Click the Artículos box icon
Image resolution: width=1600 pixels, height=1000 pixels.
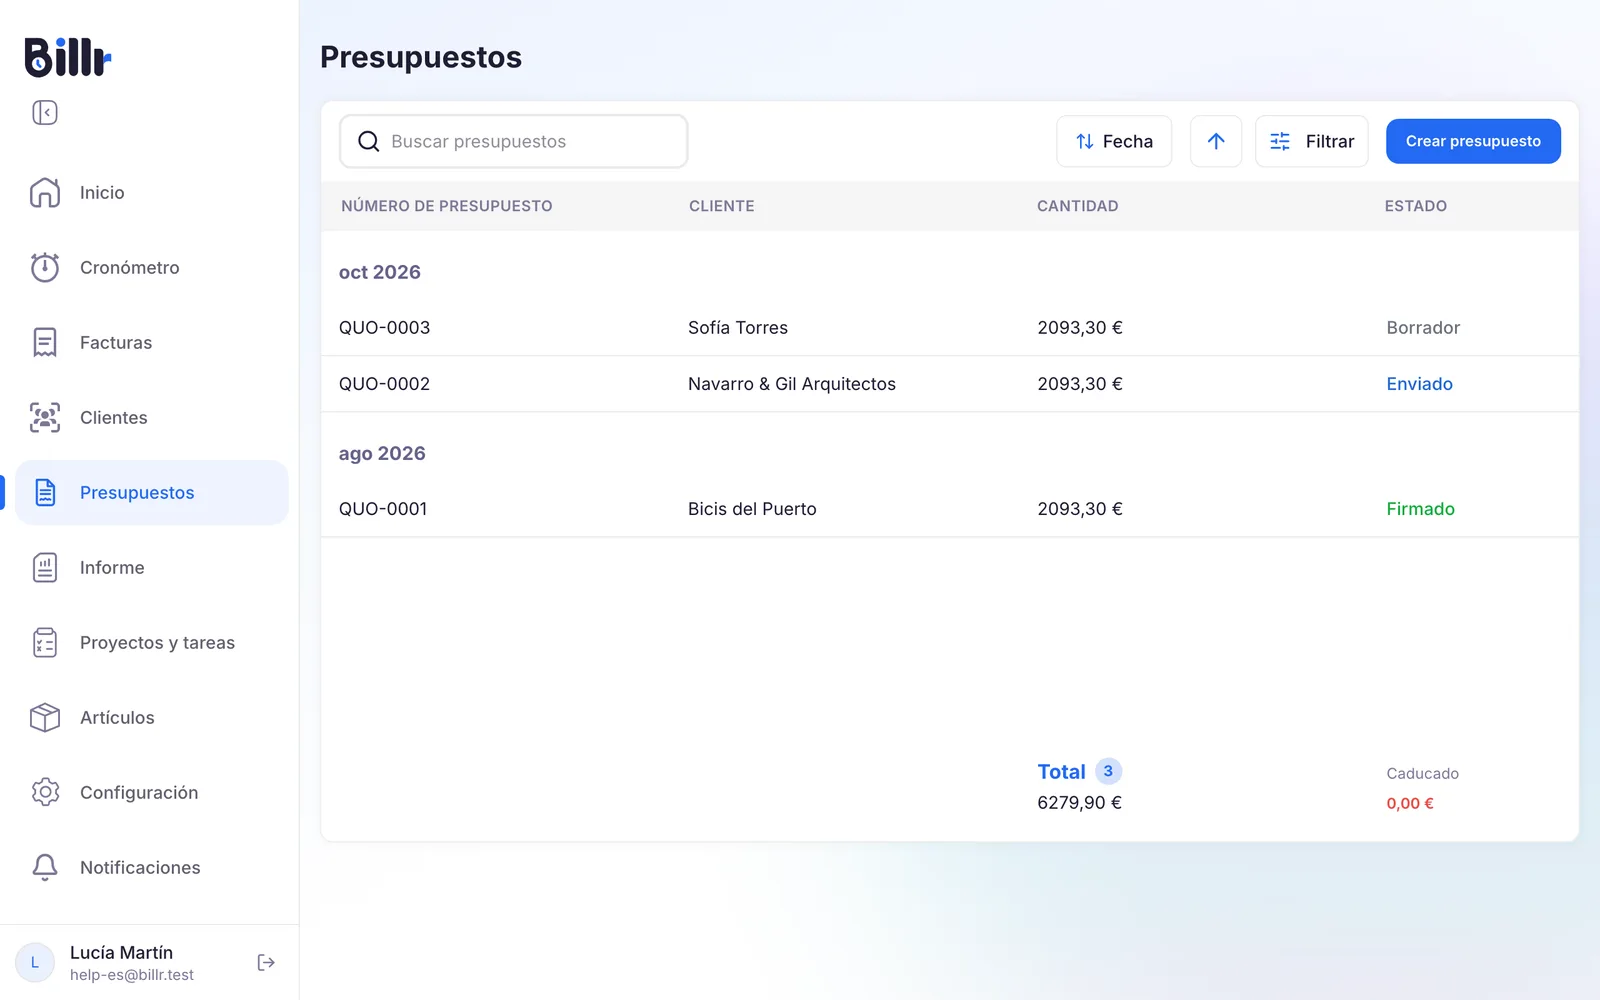coord(45,717)
